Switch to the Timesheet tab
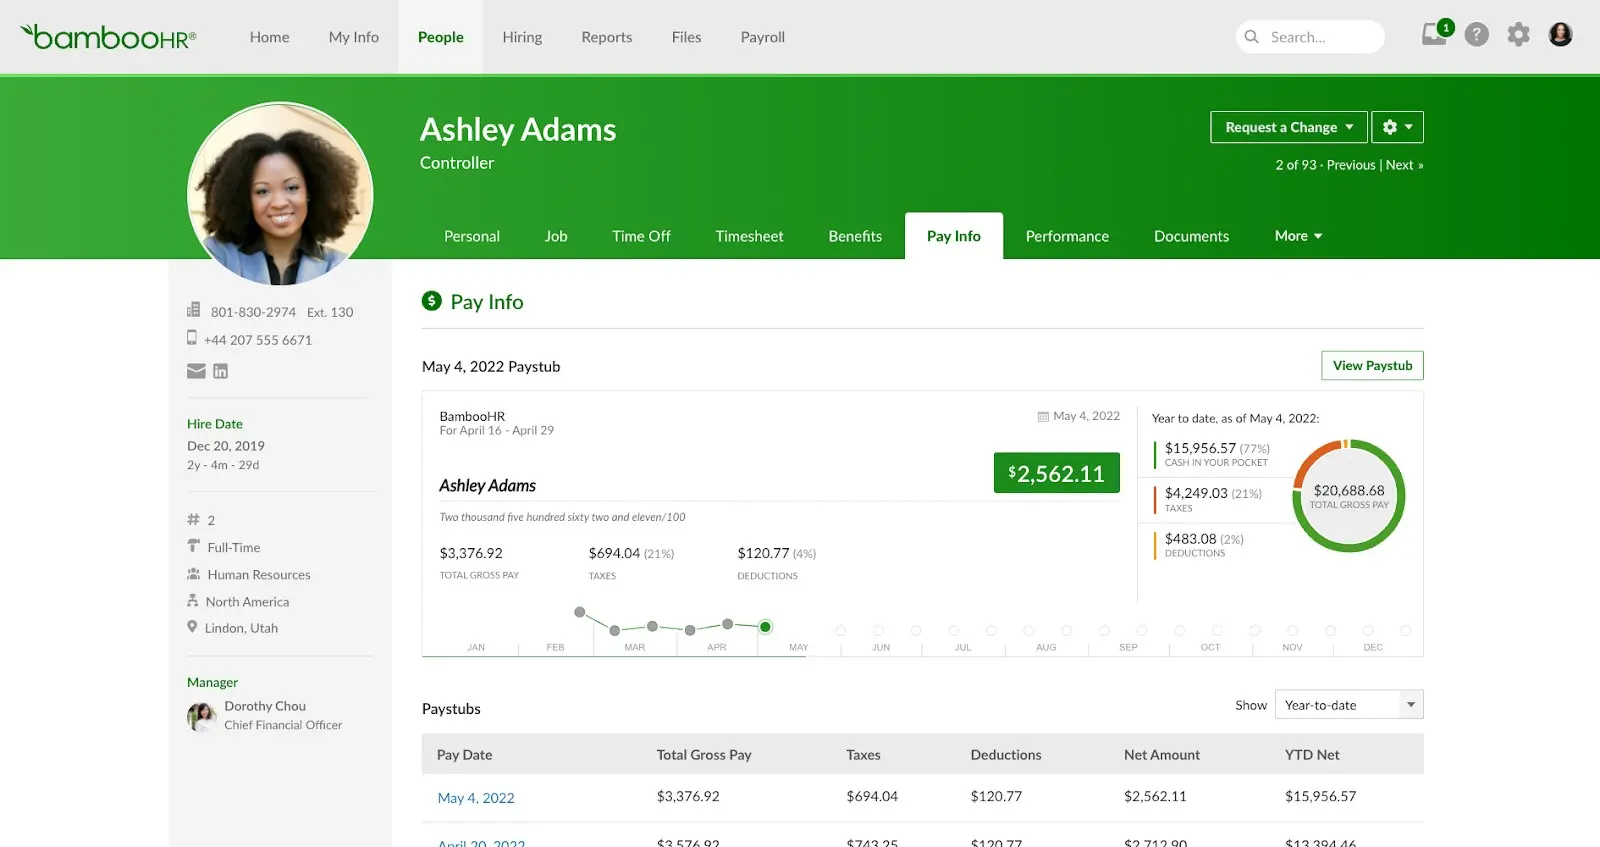 tap(749, 236)
